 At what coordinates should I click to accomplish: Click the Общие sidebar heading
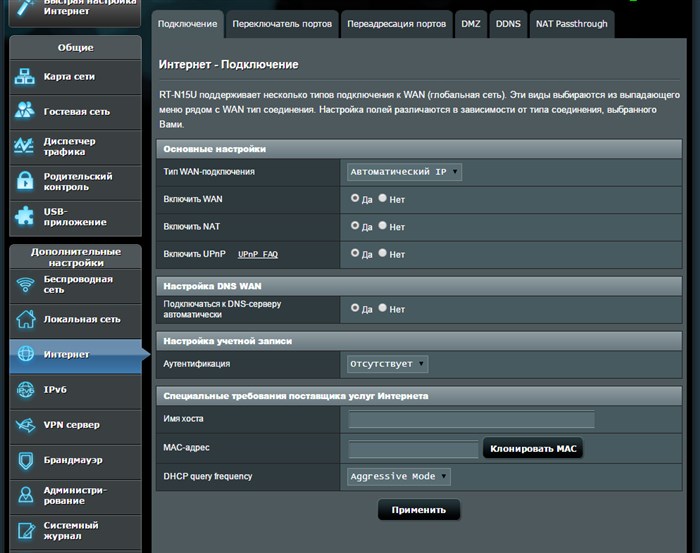point(75,47)
